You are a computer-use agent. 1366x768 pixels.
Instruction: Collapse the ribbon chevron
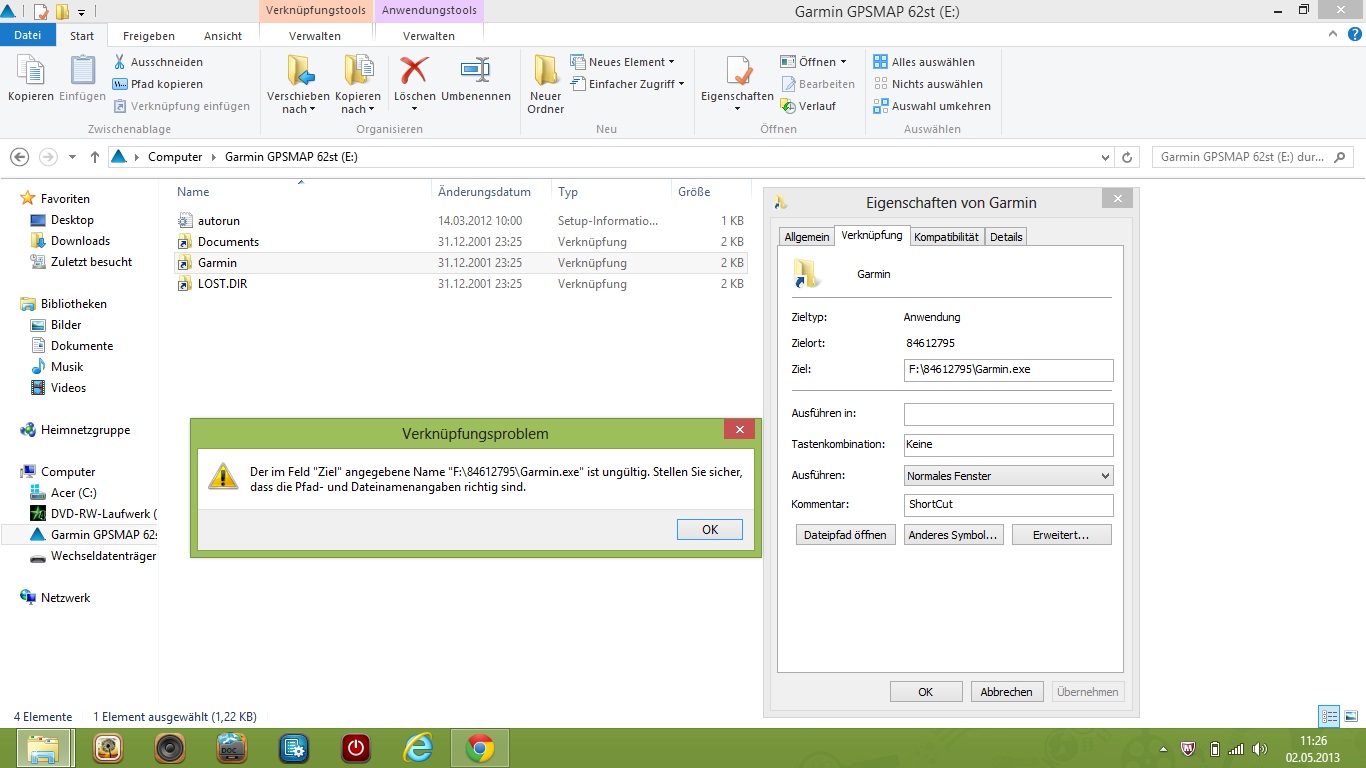coord(1334,33)
